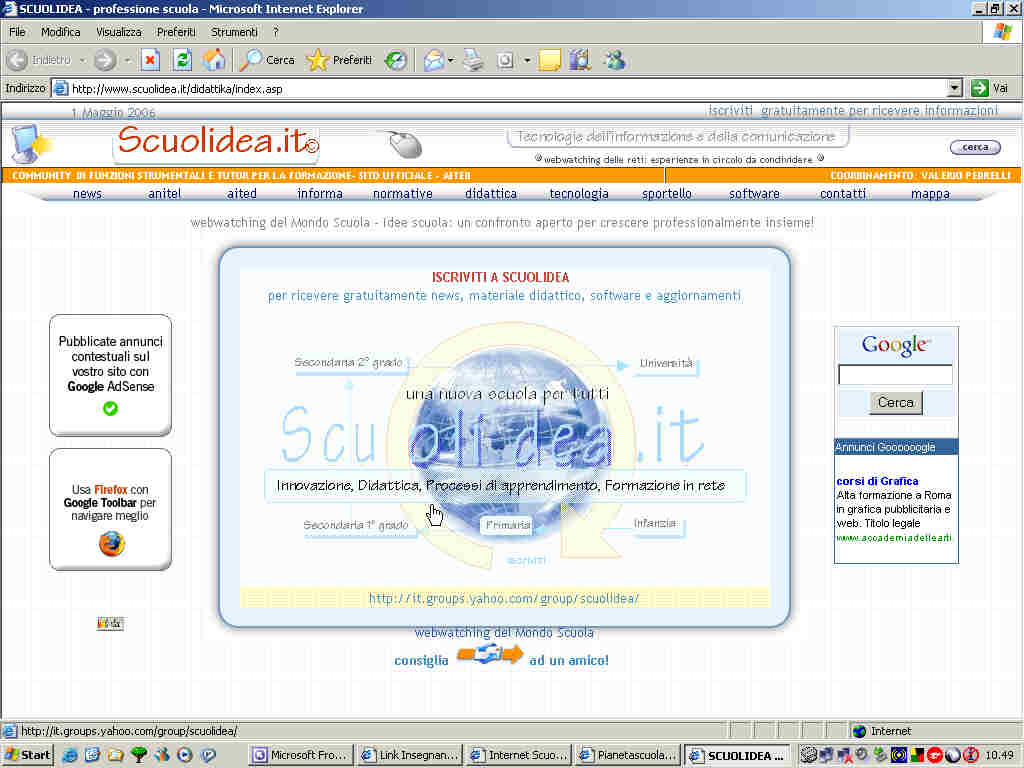Refresh the page with the green arrows icon
The height and width of the screenshot is (768, 1024).
pyautogui.click(x=182, y=60)
